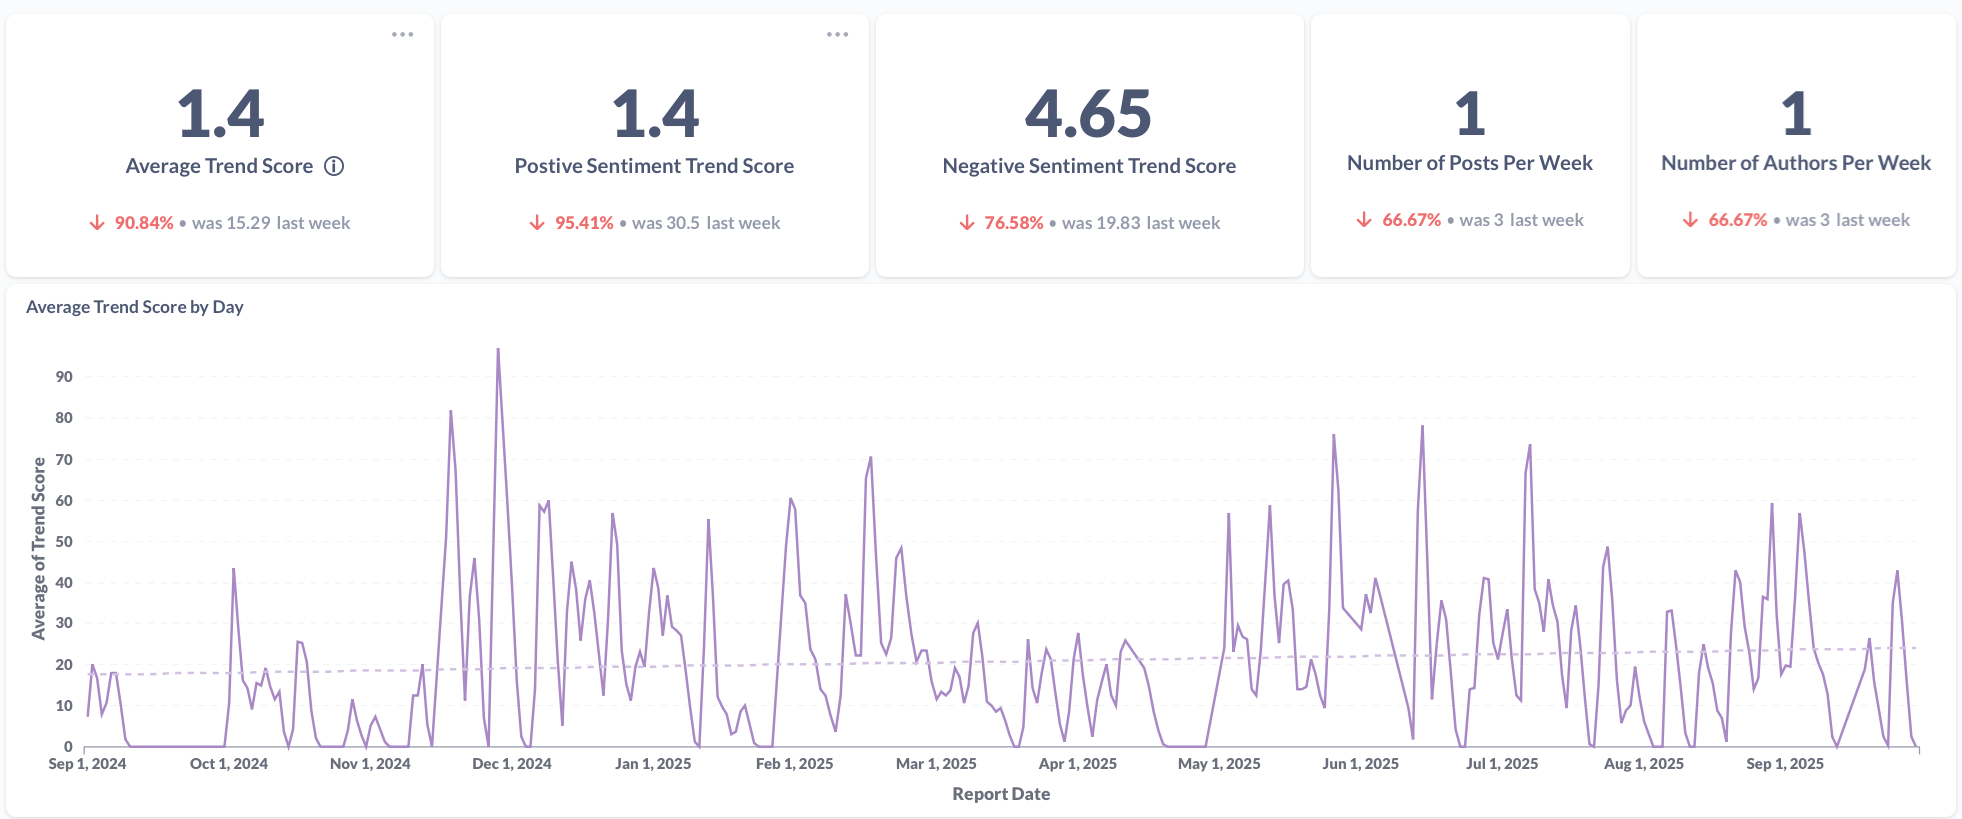
Task: Click the 'was 15.29 last week' comparison text
Action: 271,223
